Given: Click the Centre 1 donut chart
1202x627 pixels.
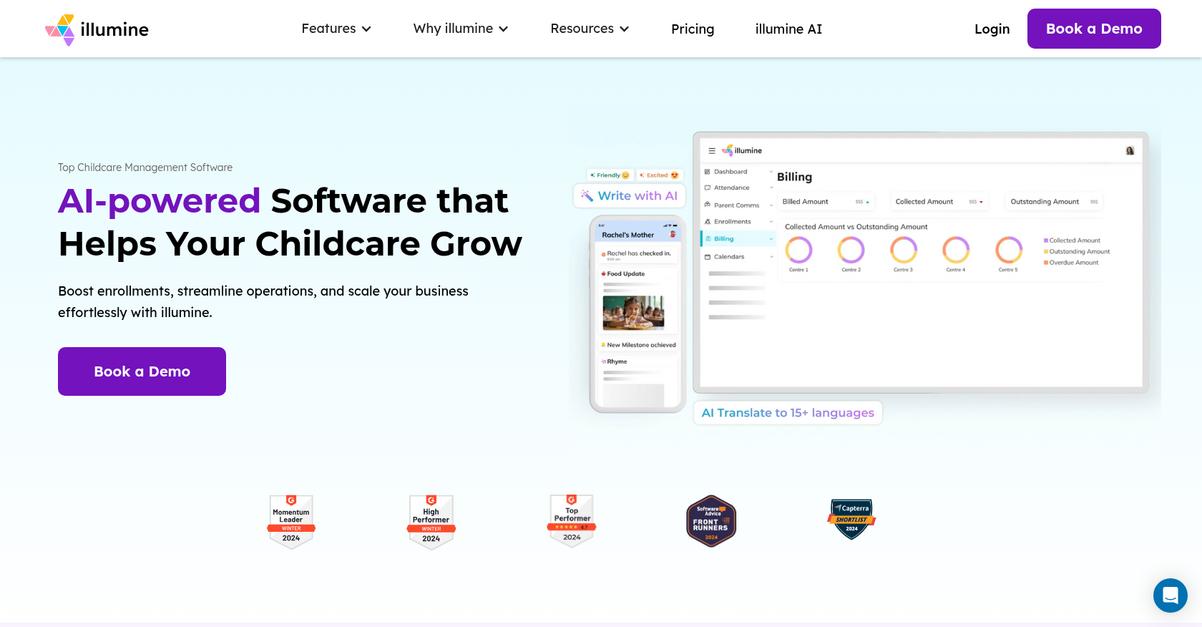Looking at the screenshot, I should click(x=798, y=250).
